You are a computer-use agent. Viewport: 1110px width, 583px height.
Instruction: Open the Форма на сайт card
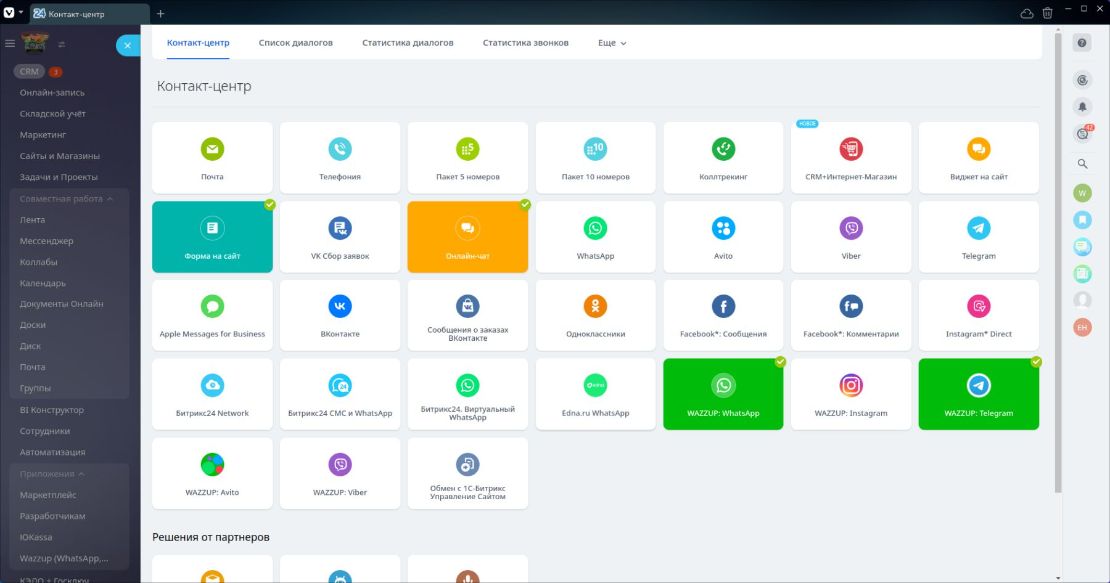tap(212, 237)
